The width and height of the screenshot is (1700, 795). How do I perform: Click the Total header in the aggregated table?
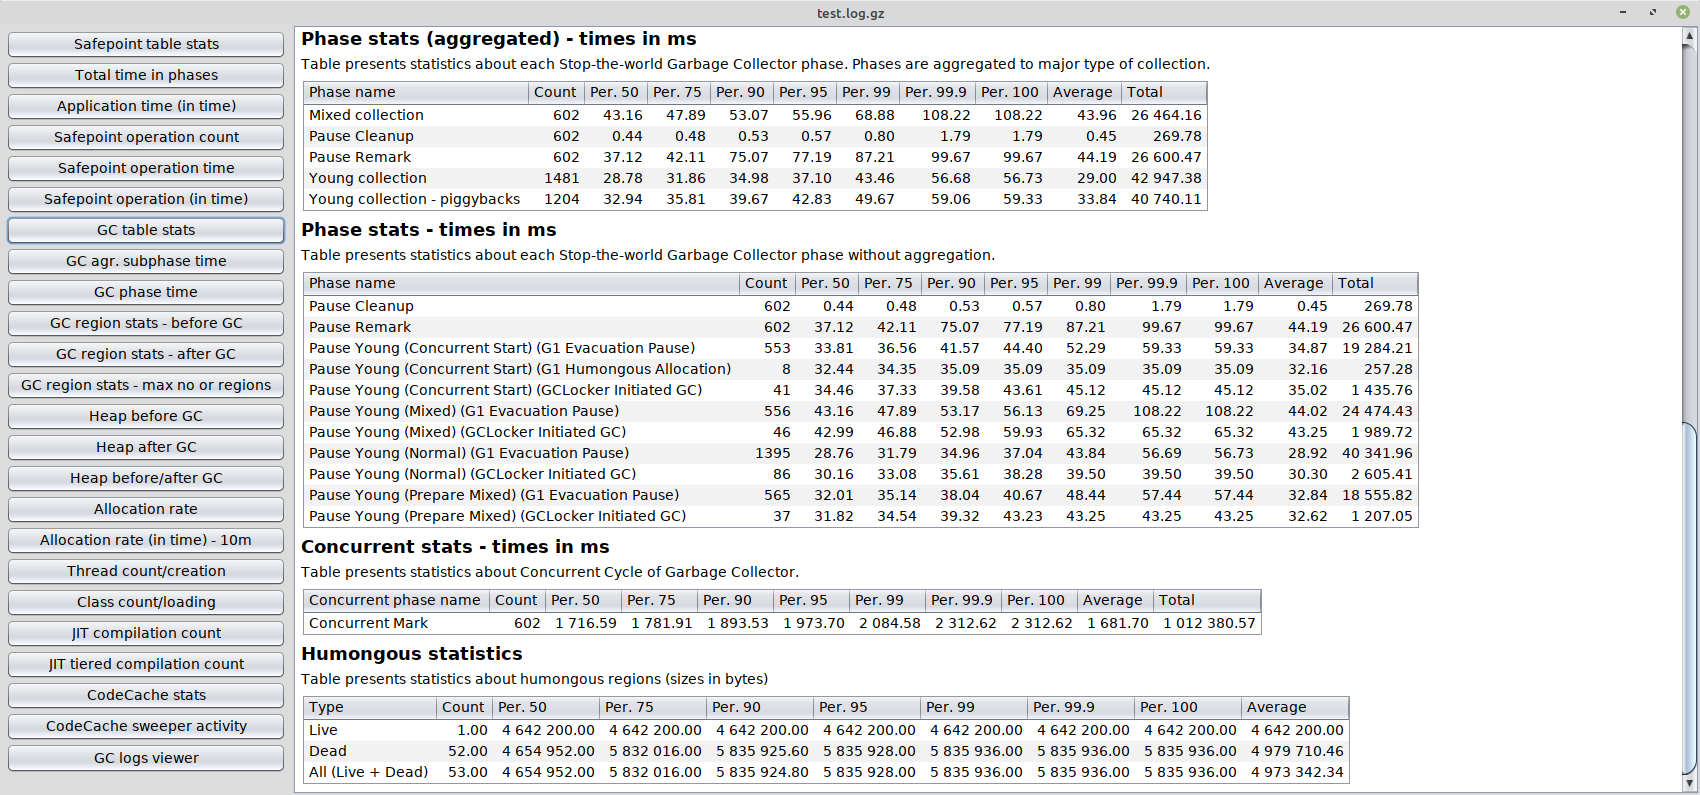click(x=1164, y=92)
